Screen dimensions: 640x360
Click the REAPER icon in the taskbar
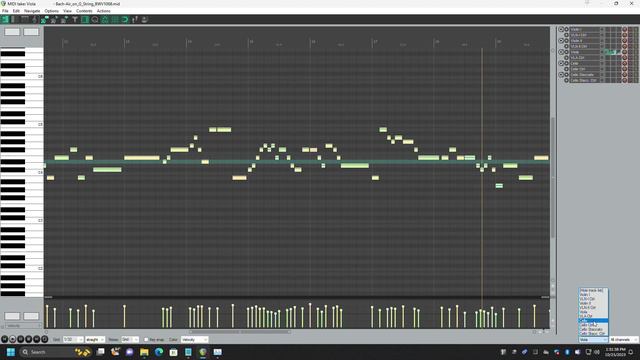(x=203, y=352)
